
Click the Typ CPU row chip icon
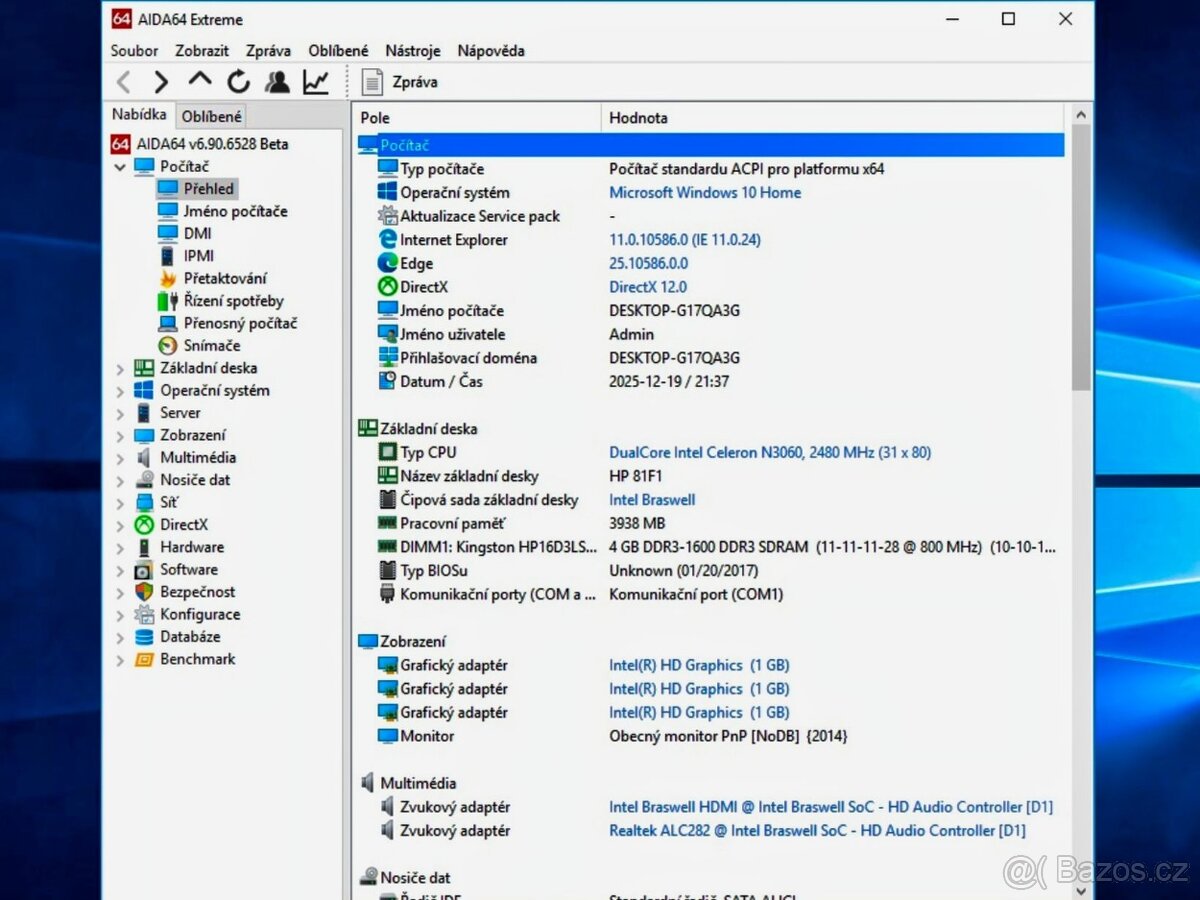coord(388,452)
